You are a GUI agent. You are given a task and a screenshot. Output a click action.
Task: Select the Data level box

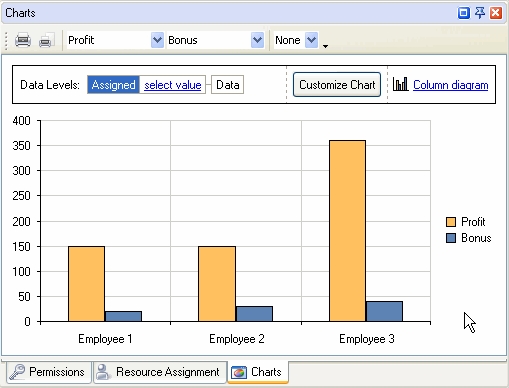(228, 85)
